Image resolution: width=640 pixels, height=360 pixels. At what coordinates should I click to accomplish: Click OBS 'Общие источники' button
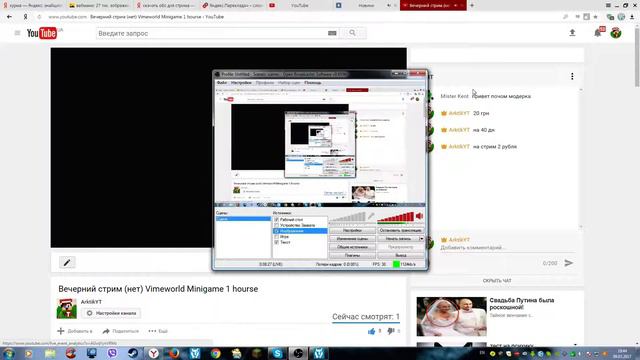pos(352,247)
